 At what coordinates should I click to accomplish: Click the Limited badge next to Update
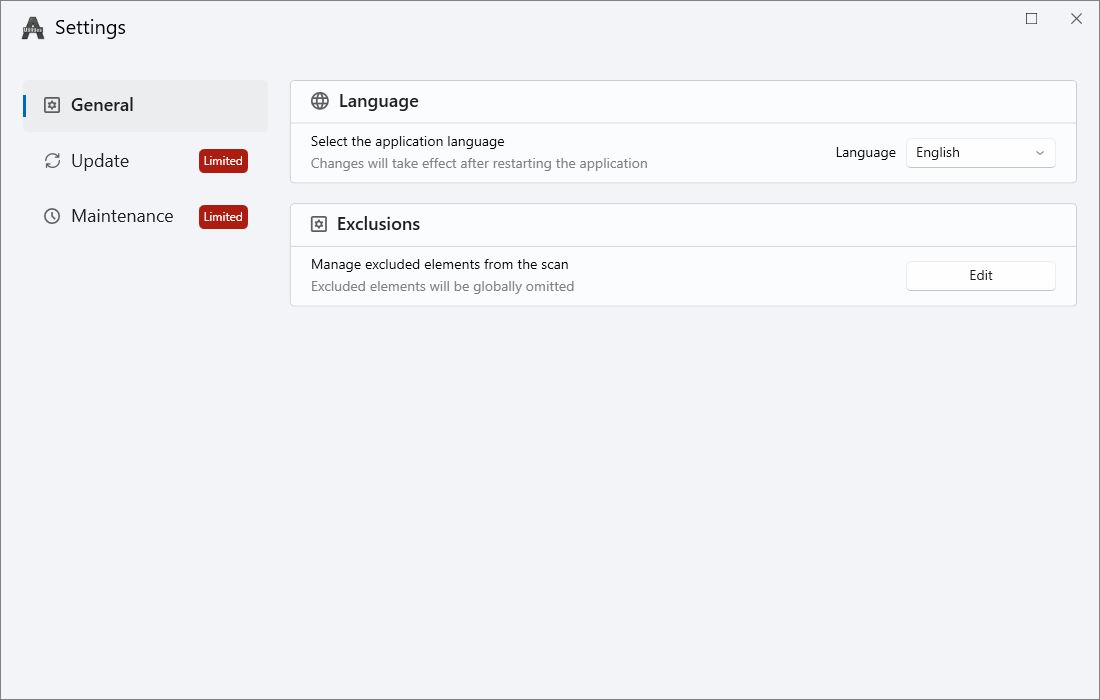tap(223, 161)
